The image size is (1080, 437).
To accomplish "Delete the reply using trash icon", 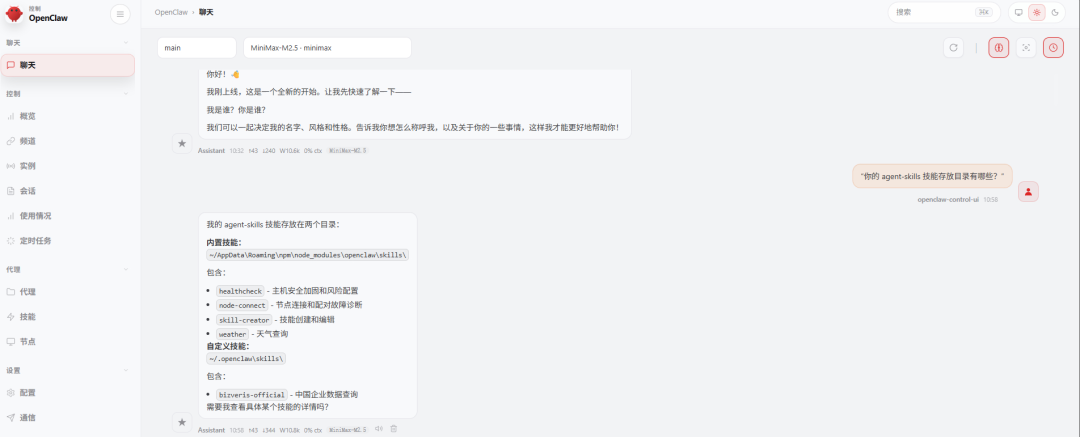I will point(394,429).
